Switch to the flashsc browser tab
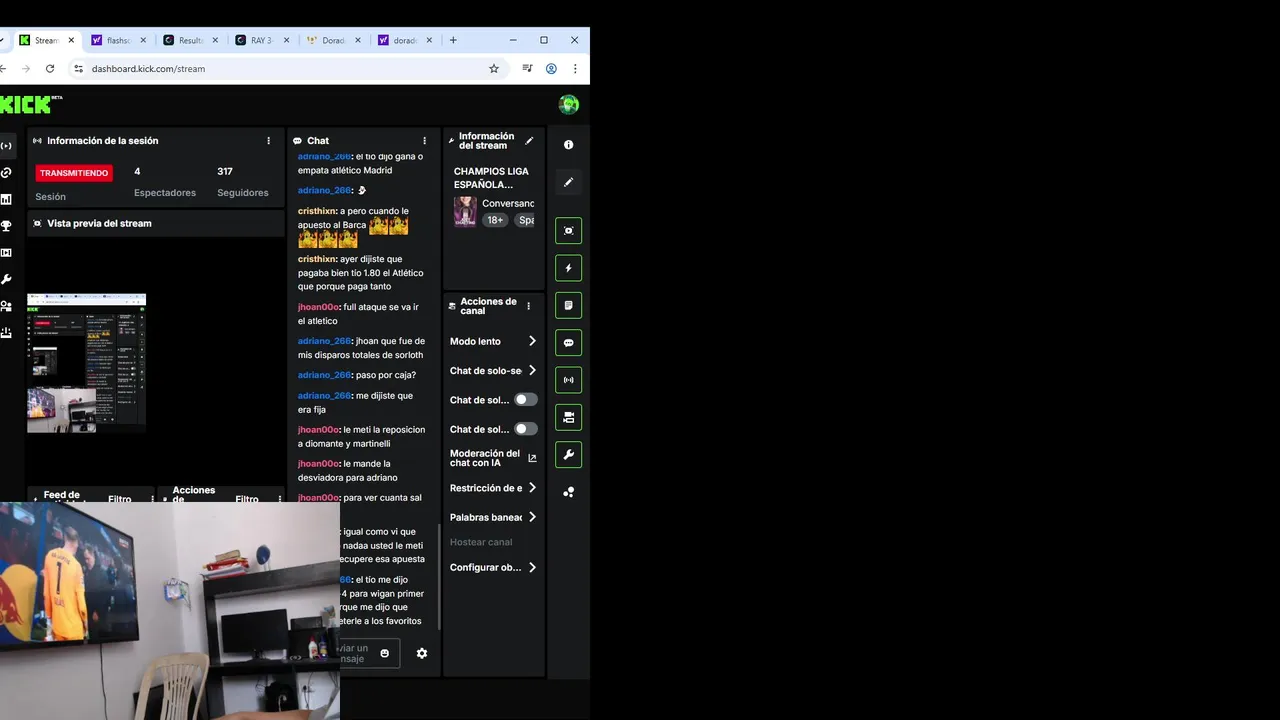1280x720 pixels. click(118, 40)
